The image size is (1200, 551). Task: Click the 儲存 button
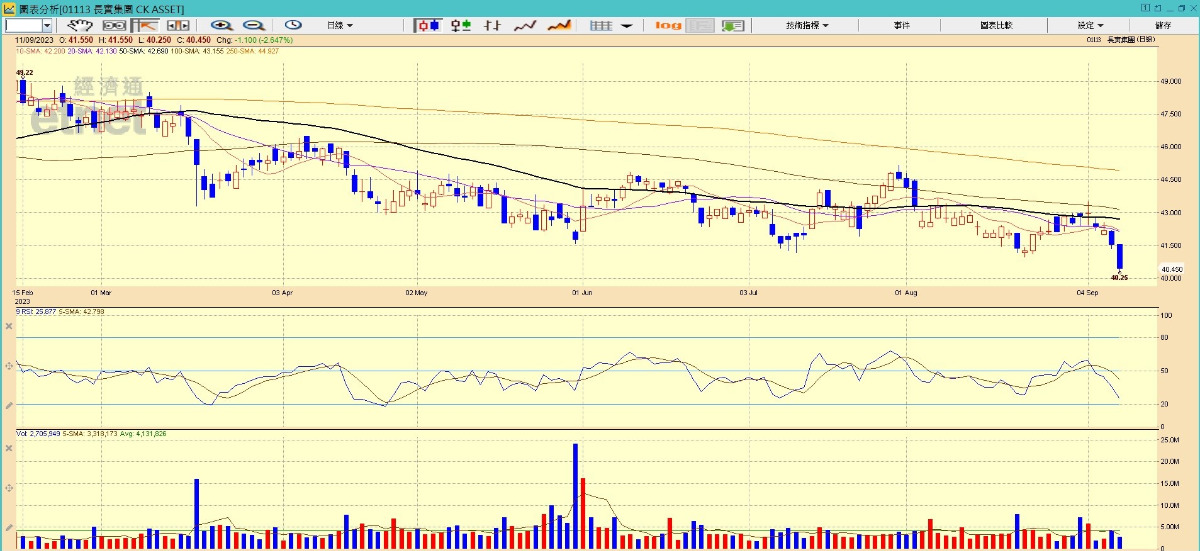[1163, 25]
